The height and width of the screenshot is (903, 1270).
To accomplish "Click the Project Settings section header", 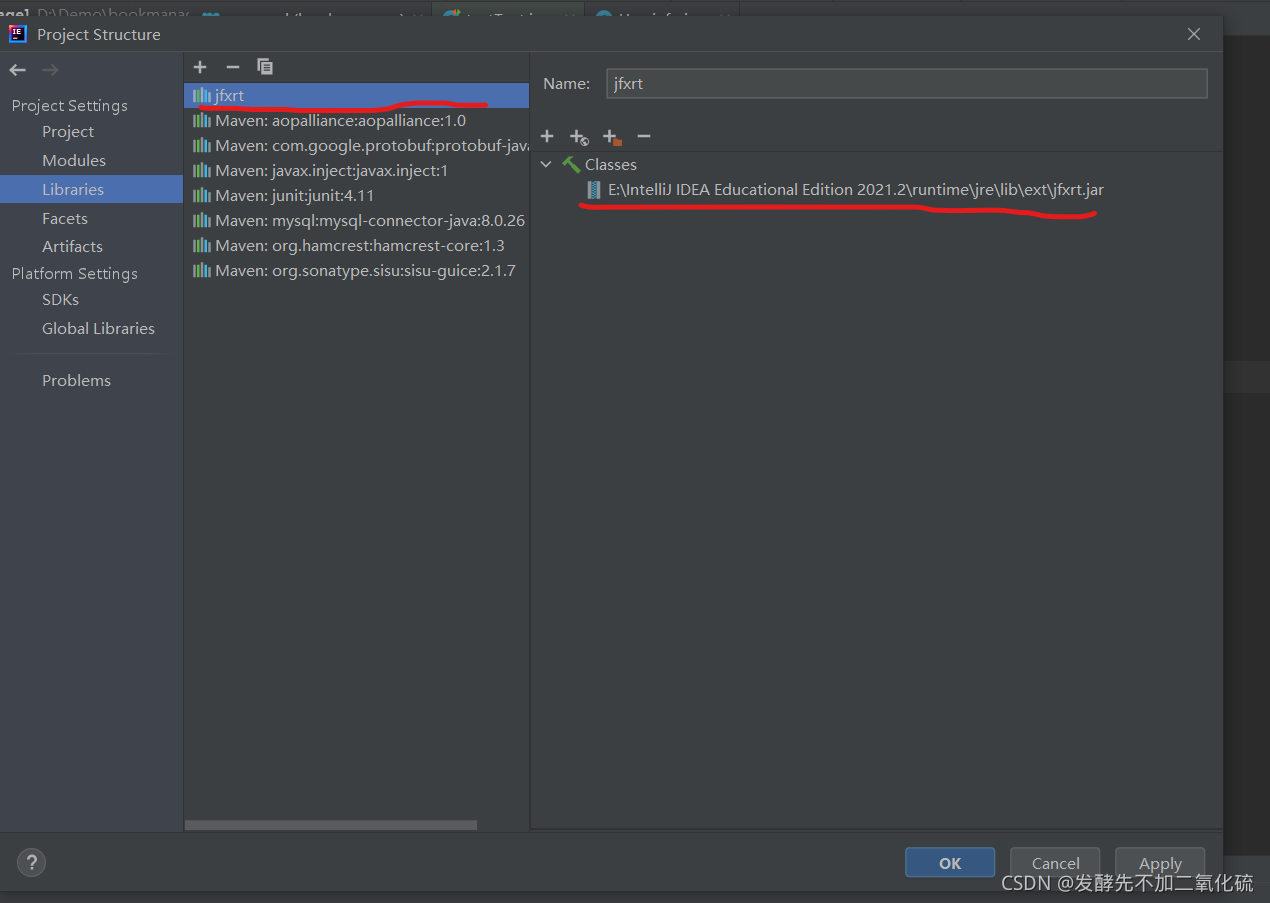I will (x=70, y=106).
